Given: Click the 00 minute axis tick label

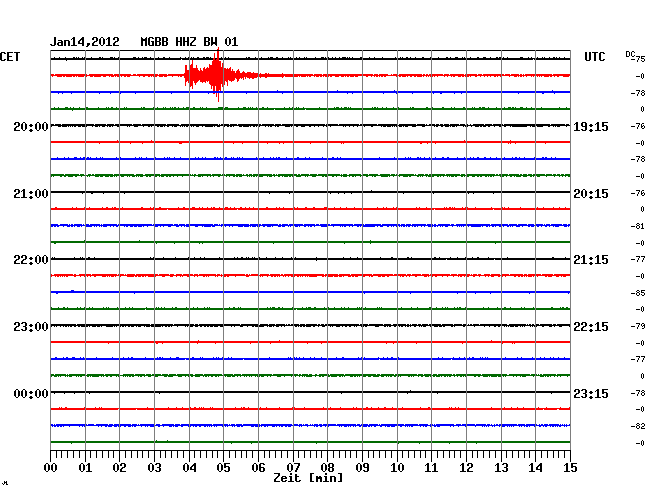Looking at the screenshot, I should (51, 467).
